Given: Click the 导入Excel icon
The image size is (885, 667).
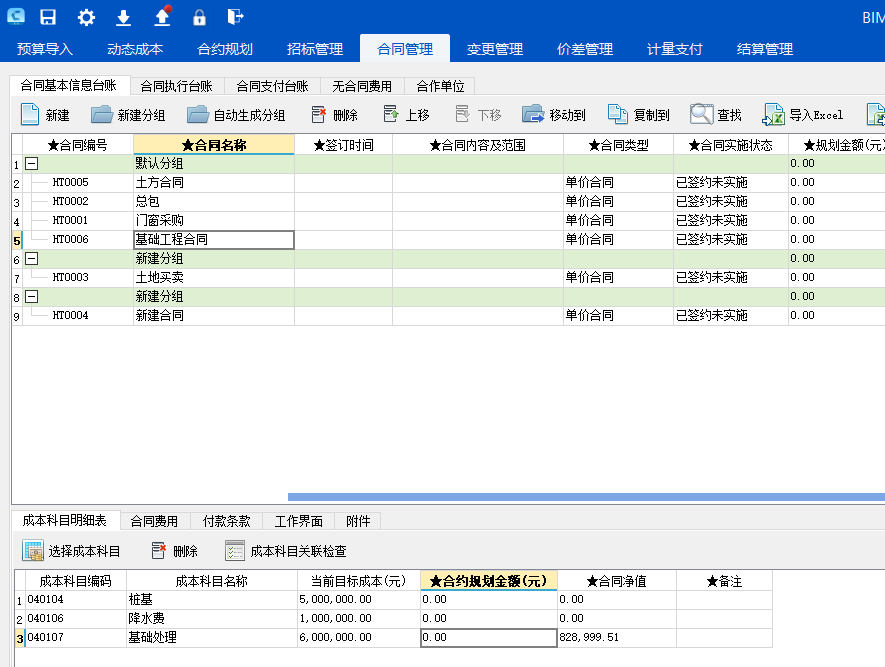Looking at the screenshot, I should click(x=773, y=115).
